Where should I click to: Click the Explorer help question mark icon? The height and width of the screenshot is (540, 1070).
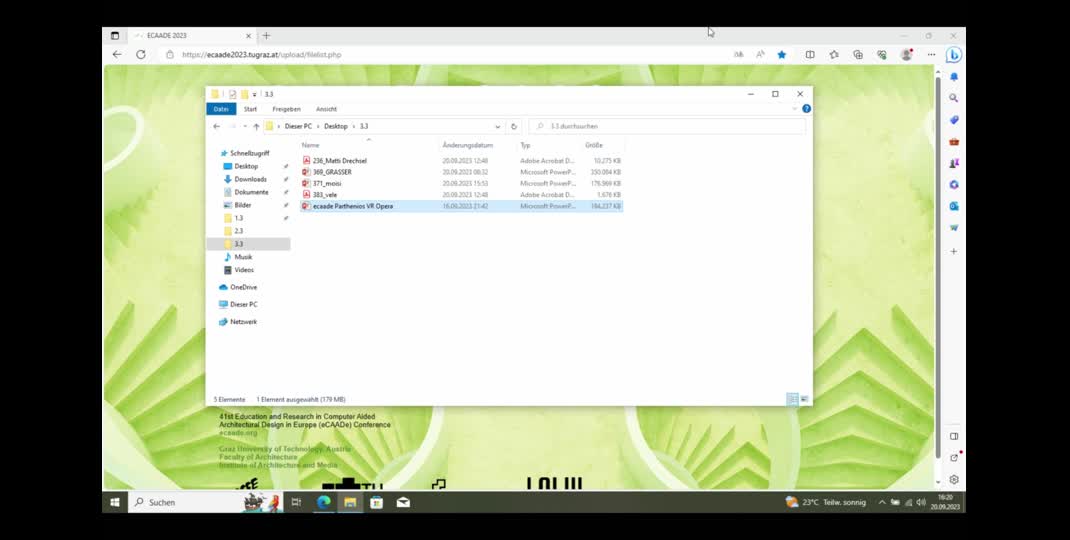point(807,109)
